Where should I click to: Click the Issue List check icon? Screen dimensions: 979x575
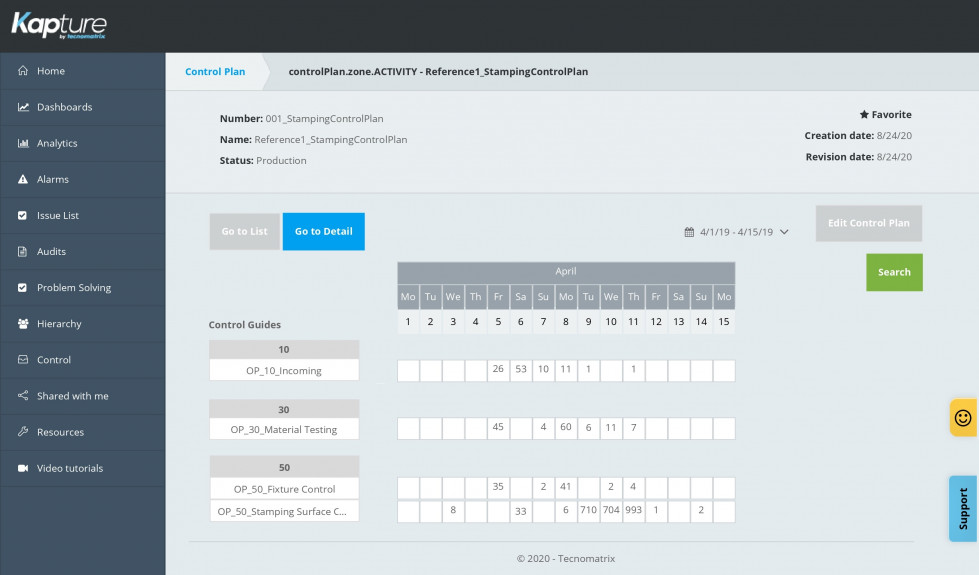pos(22,215)
